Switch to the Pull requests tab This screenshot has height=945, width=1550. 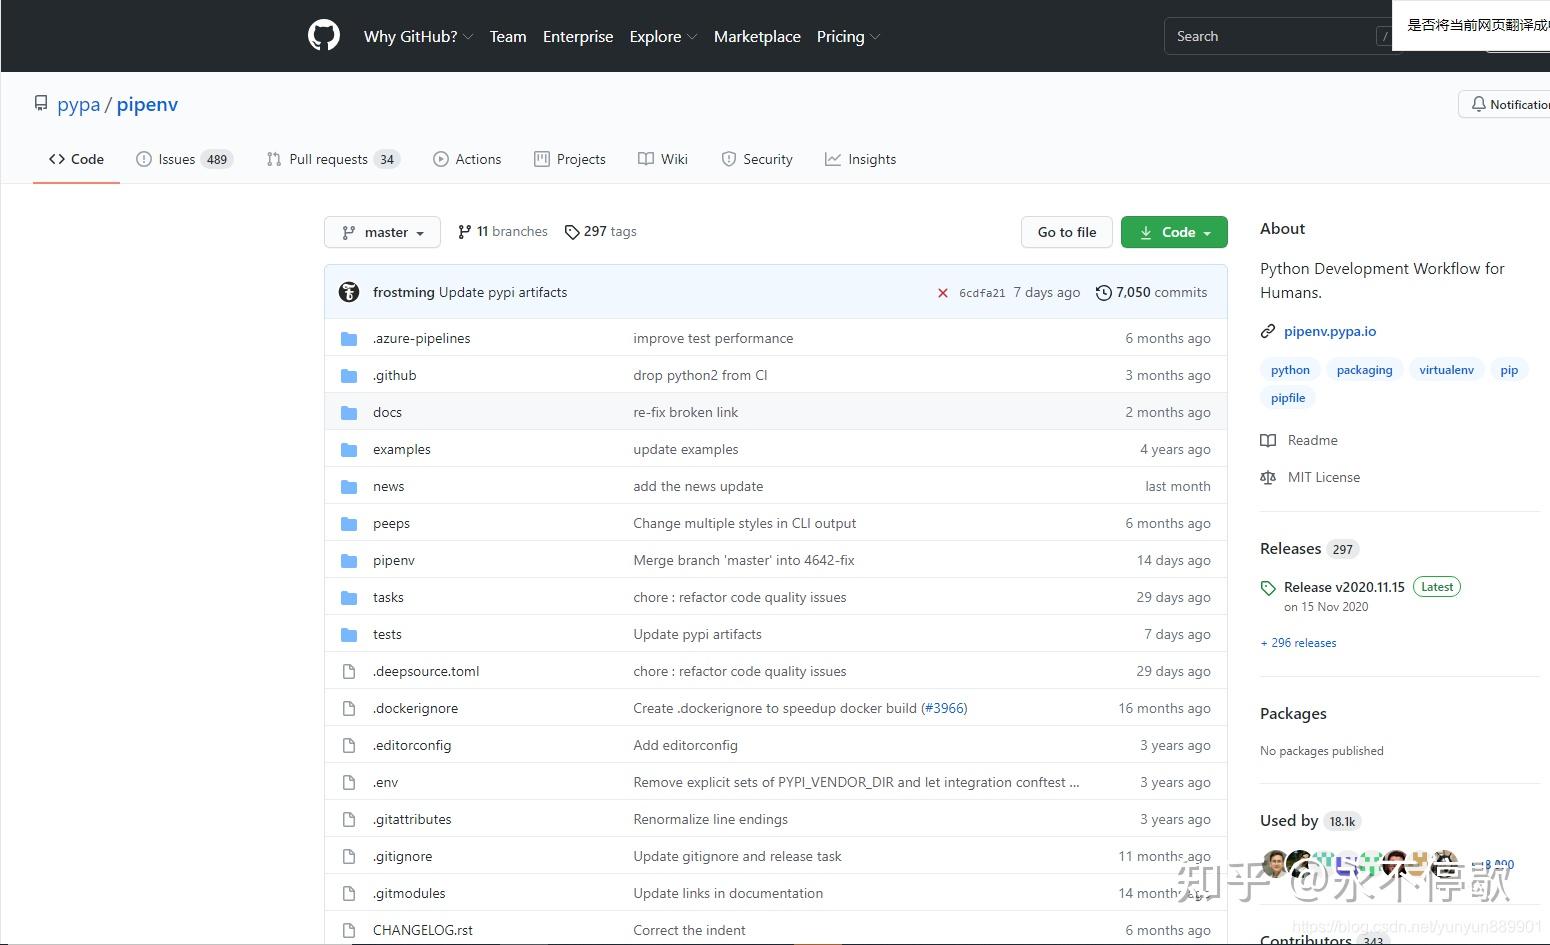333,159
